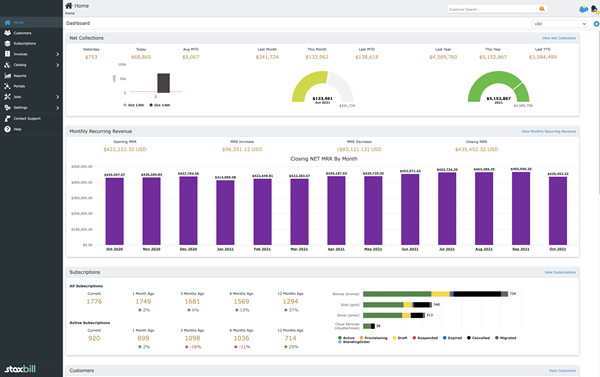Open the USD currency dropdown
This screenshot has height=377, width=600.
[559, 24]
